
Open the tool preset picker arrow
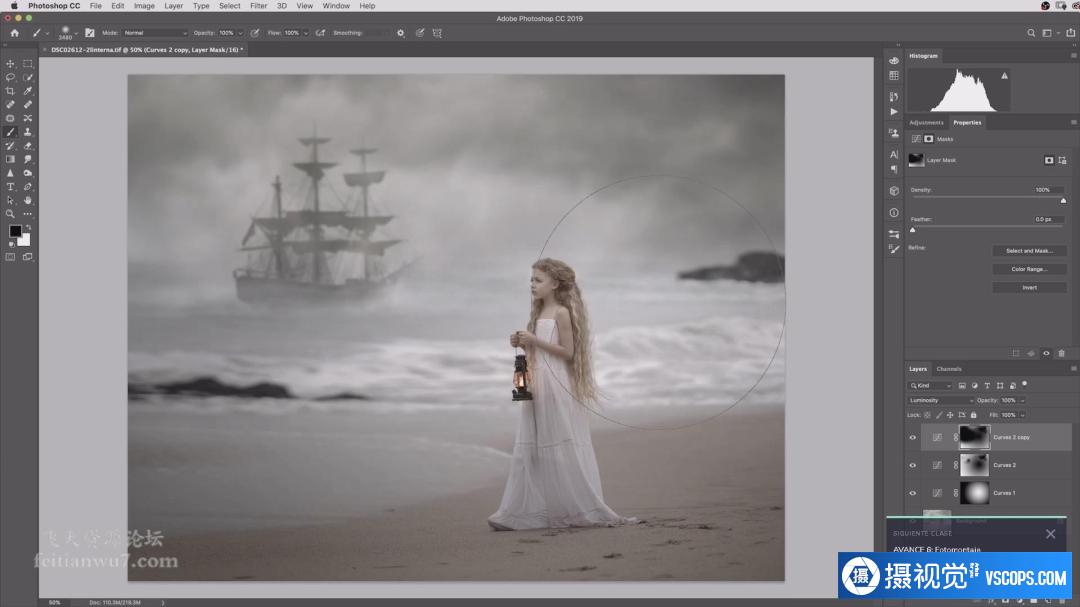tap(47, 33)
